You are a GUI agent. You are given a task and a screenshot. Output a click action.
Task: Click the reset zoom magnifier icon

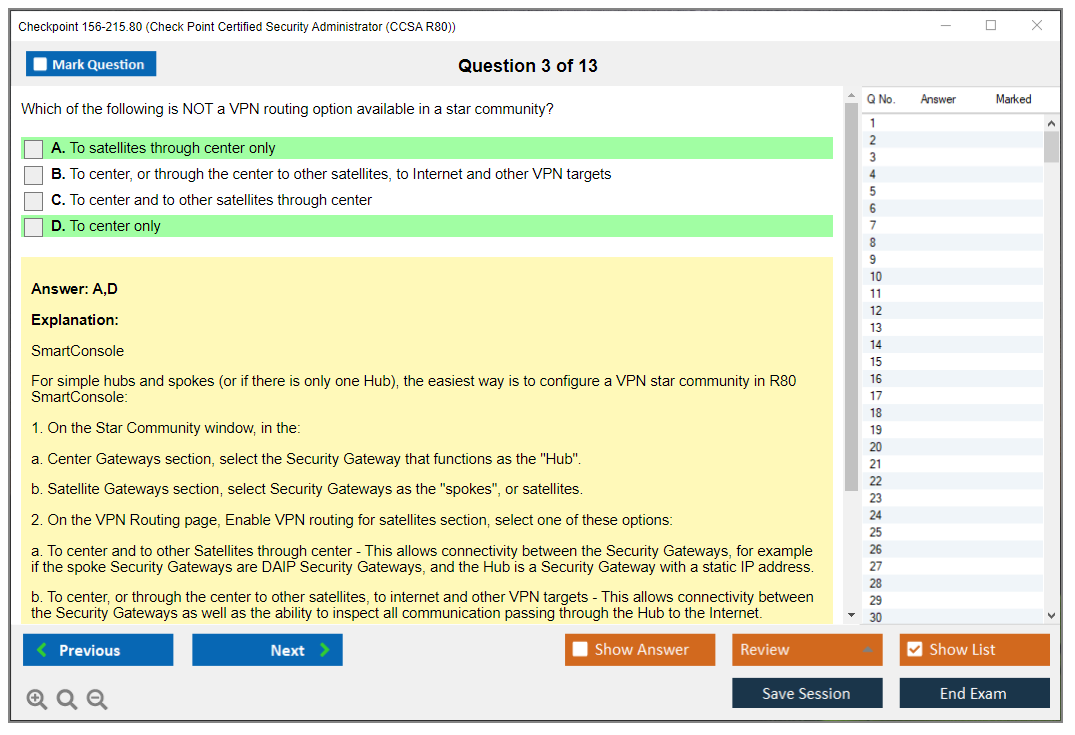tap(67, 699)
